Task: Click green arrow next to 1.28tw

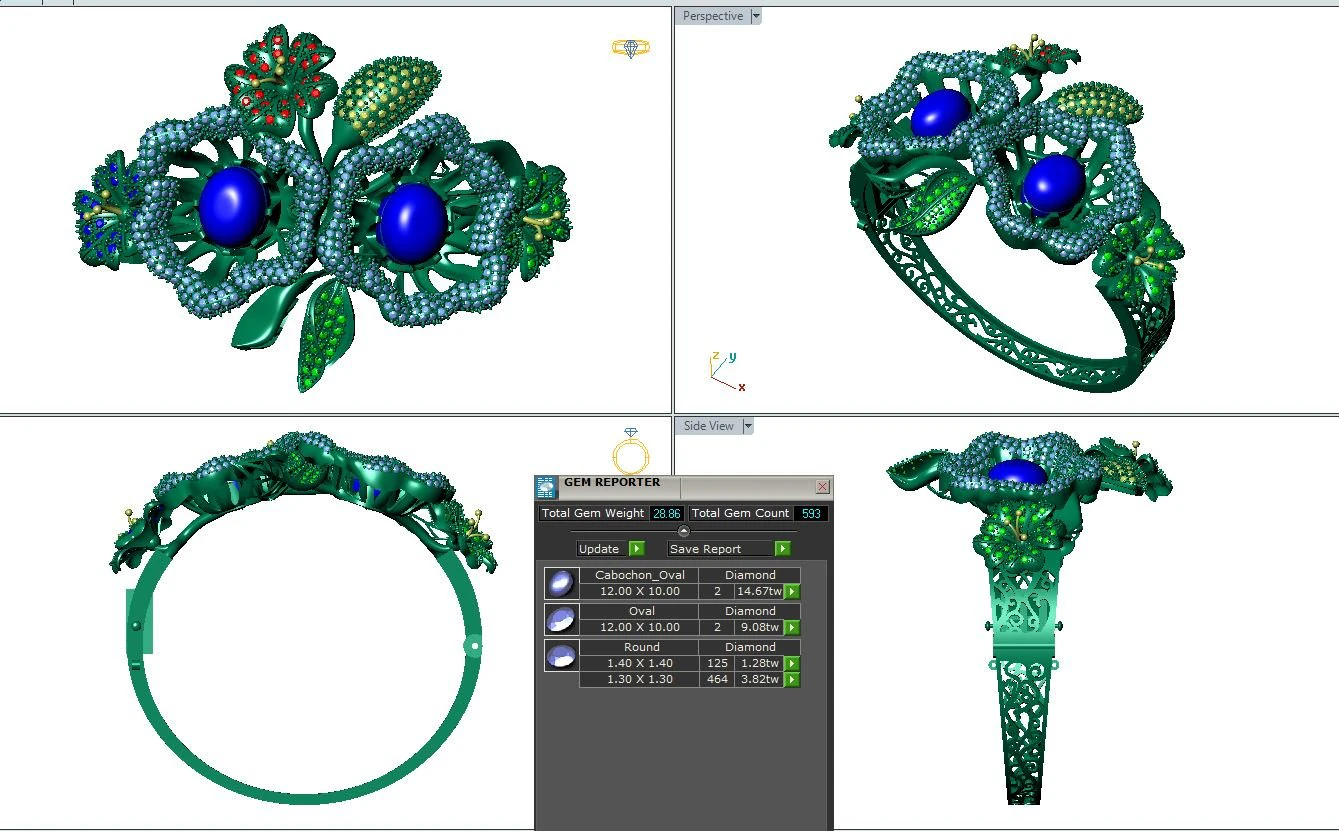Action: click(792, 664)
